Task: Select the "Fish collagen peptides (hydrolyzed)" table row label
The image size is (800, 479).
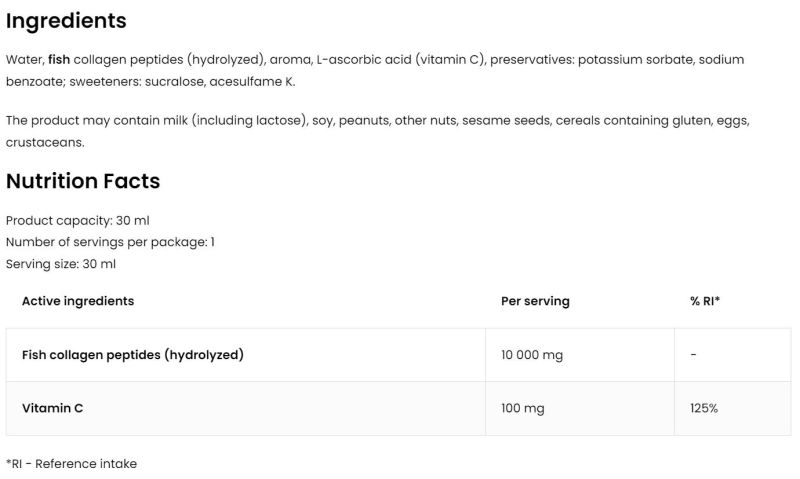Action: pyautogui.click(x=133, y=355)
